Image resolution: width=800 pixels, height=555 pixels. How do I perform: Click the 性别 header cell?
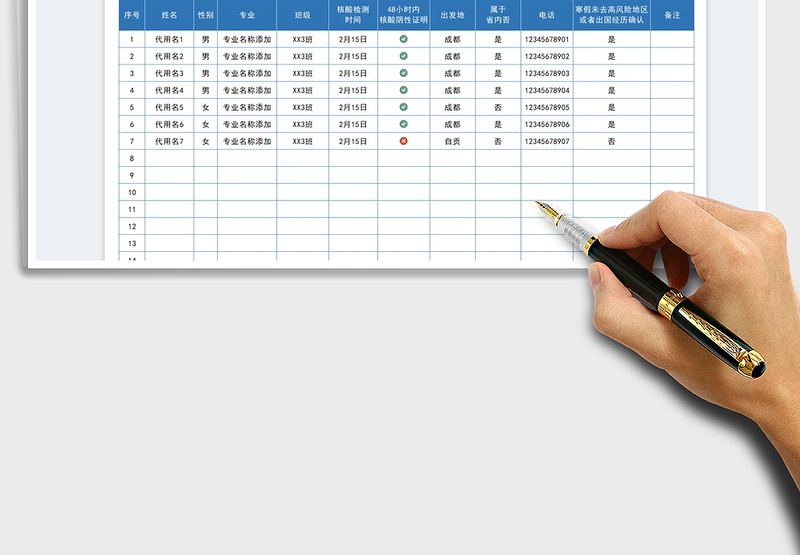205,16
